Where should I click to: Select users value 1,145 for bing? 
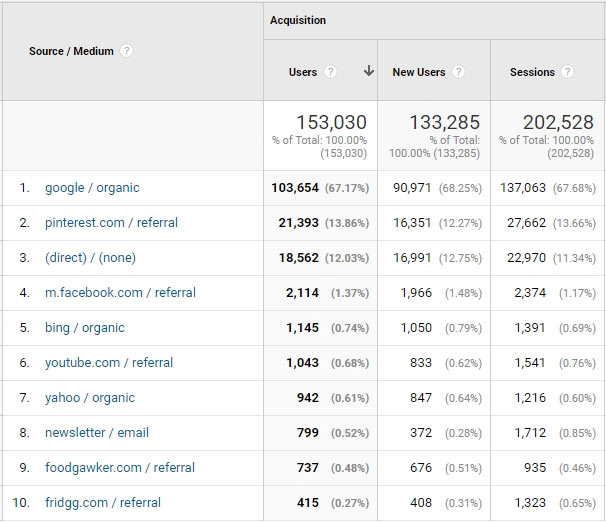302,328
